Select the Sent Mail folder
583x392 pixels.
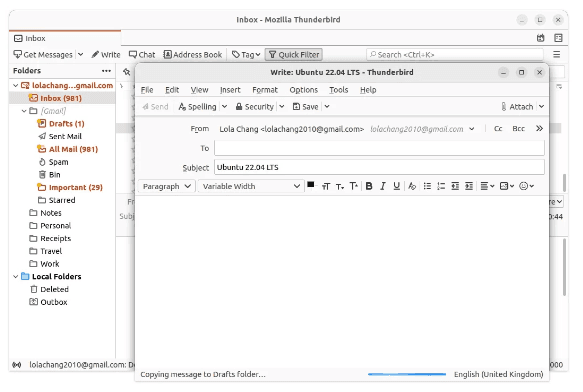tap(65, 136)
